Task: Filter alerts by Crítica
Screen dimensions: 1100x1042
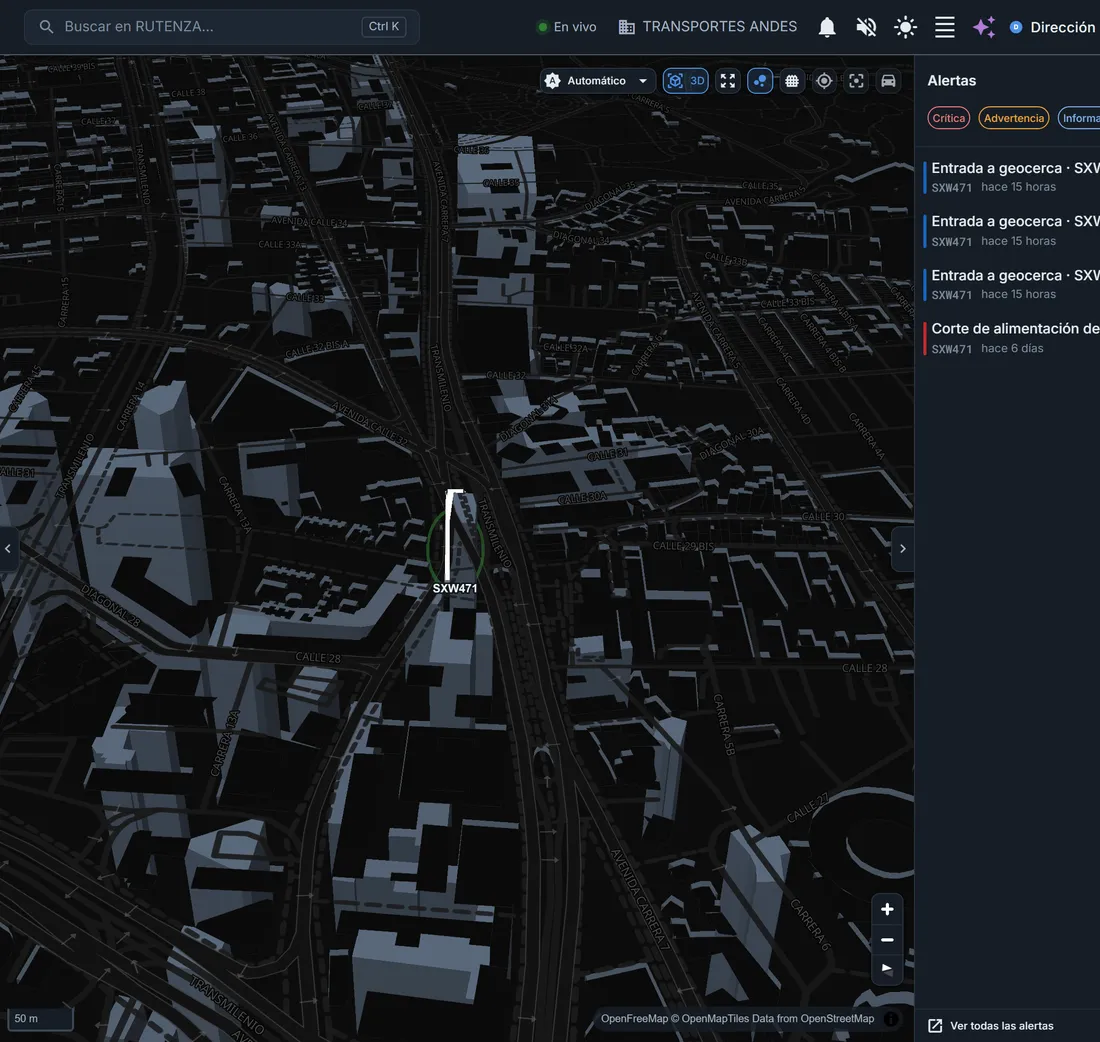Action: (948, 118)
